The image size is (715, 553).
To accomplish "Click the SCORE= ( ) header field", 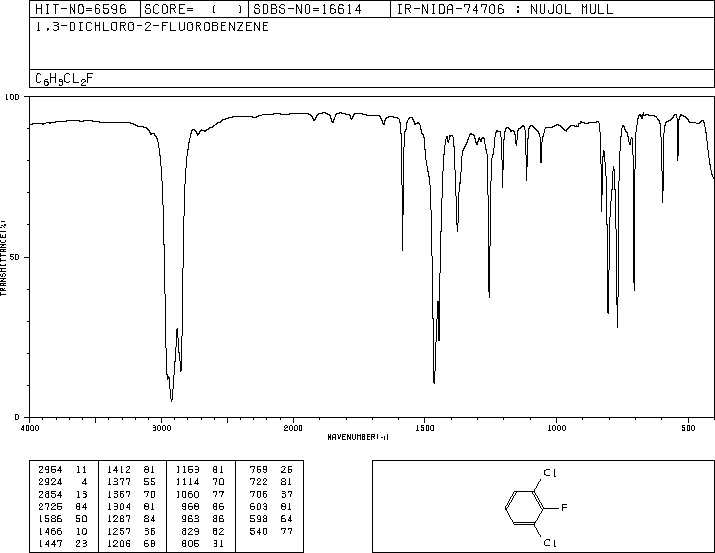I will 193,9.
